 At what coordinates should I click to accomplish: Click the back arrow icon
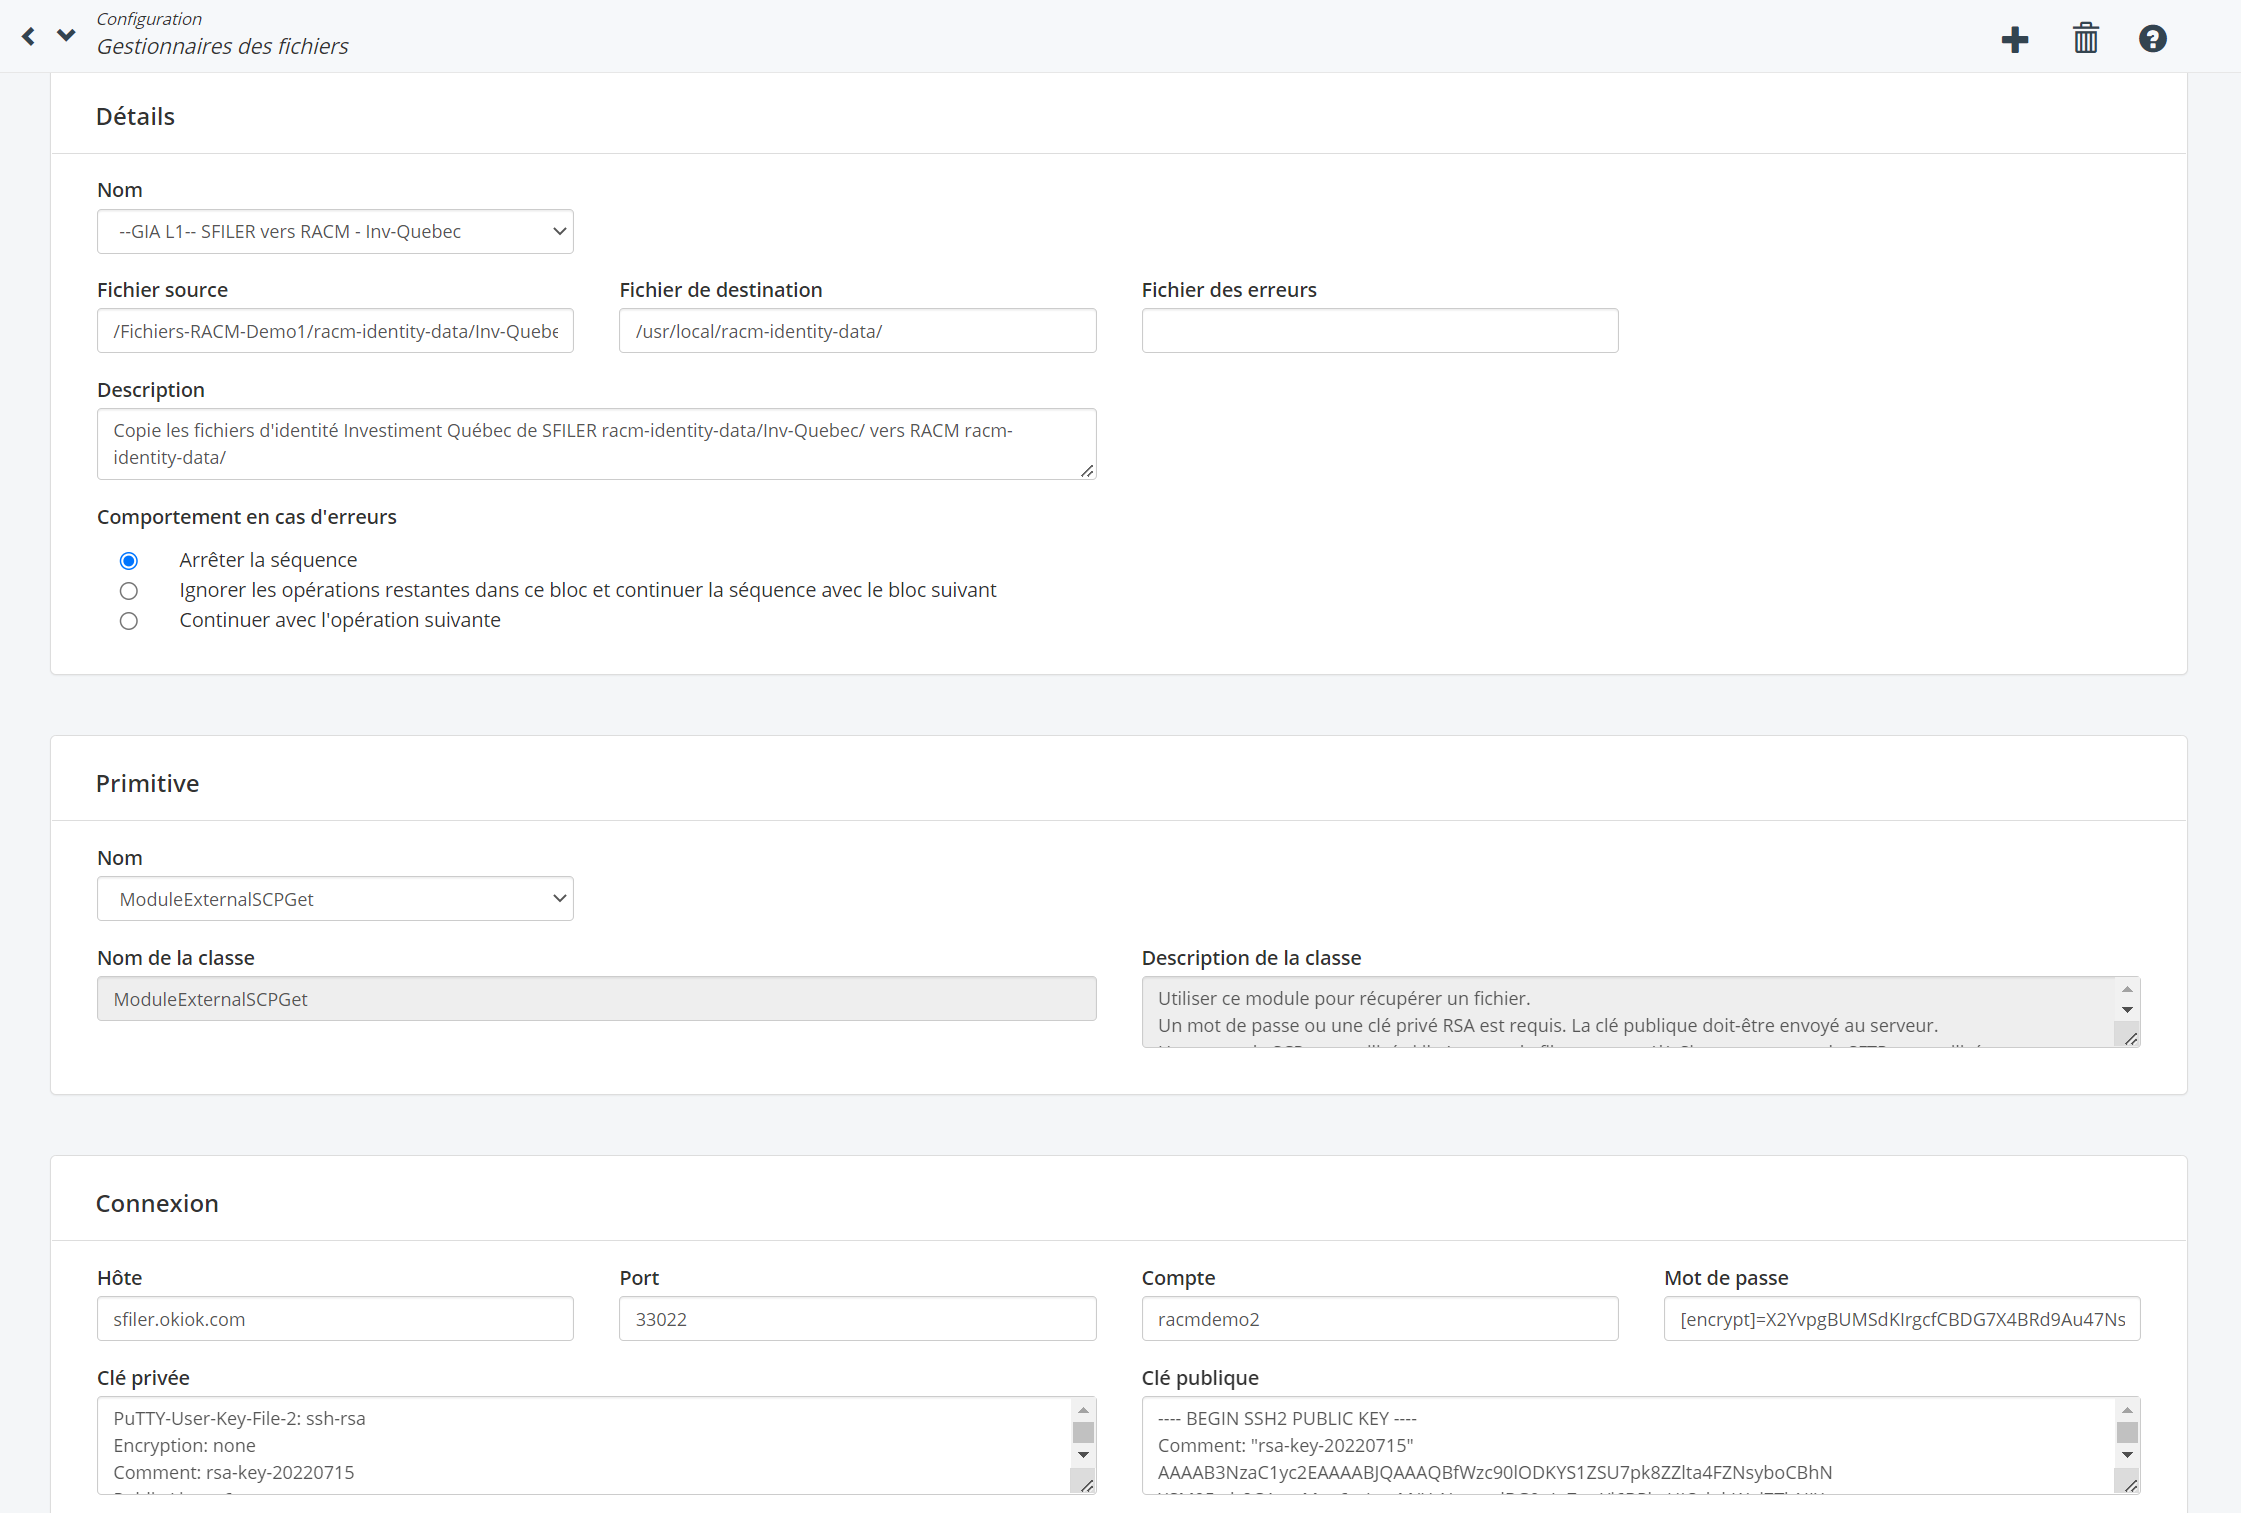29,36
